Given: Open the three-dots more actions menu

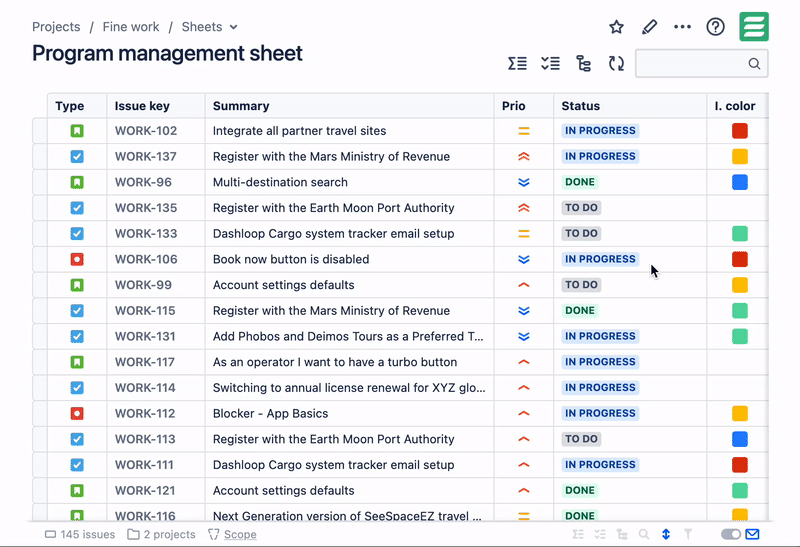Looking at the screenshot, I should (682, 27).
